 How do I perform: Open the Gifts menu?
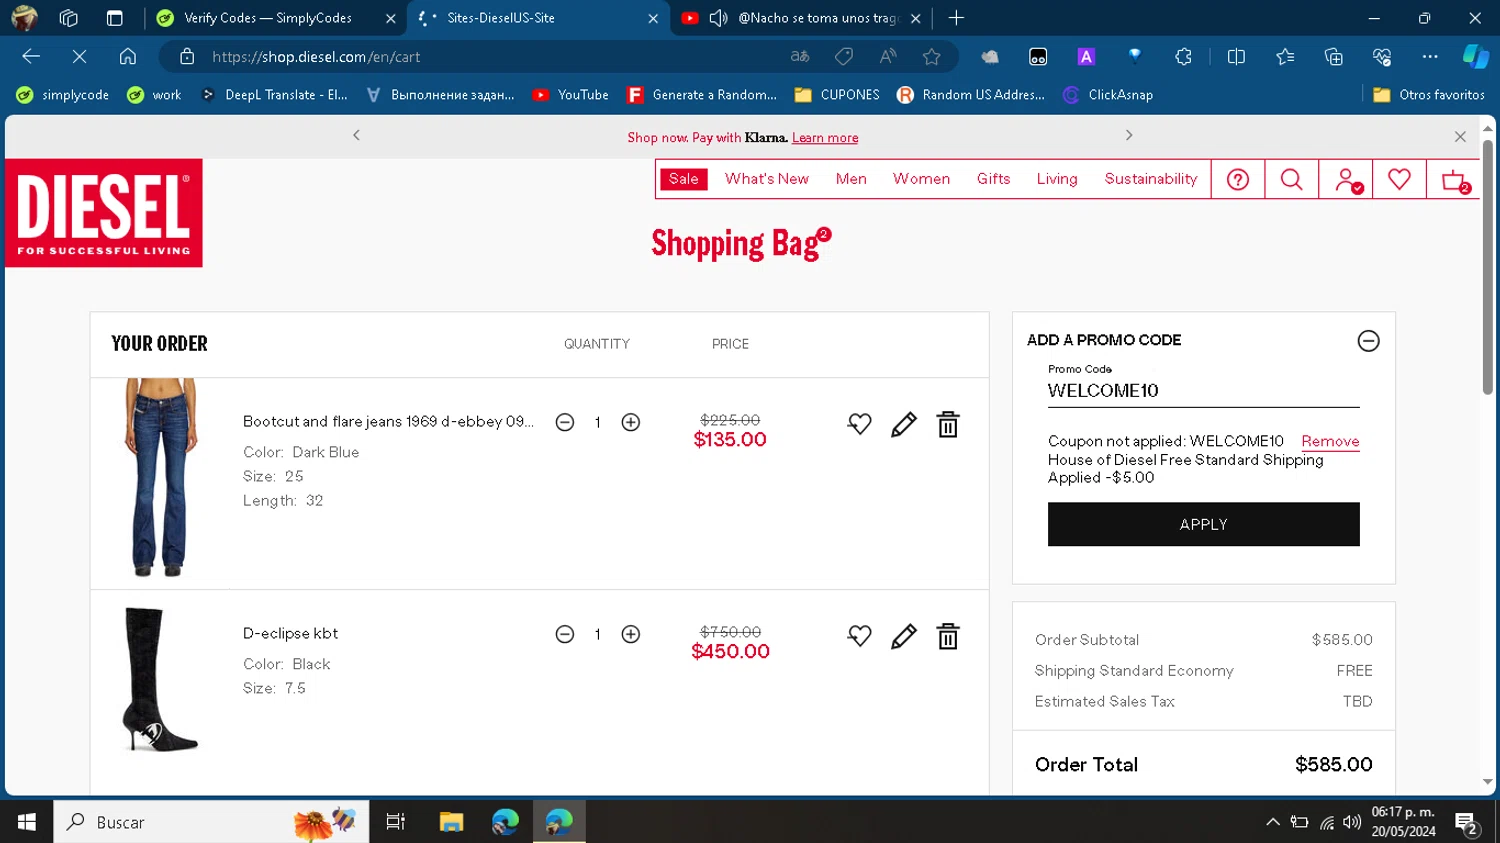pos(993,179)
